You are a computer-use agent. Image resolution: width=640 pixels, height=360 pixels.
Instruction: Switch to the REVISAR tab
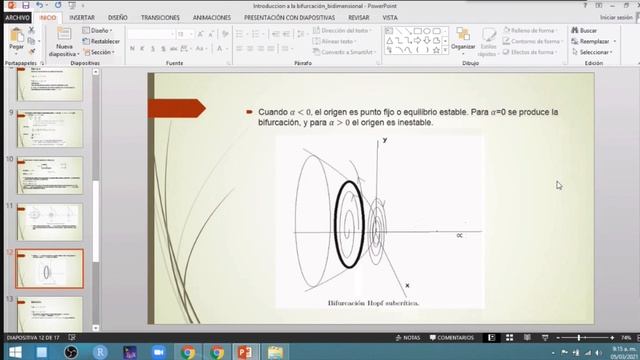click(358, 18)
